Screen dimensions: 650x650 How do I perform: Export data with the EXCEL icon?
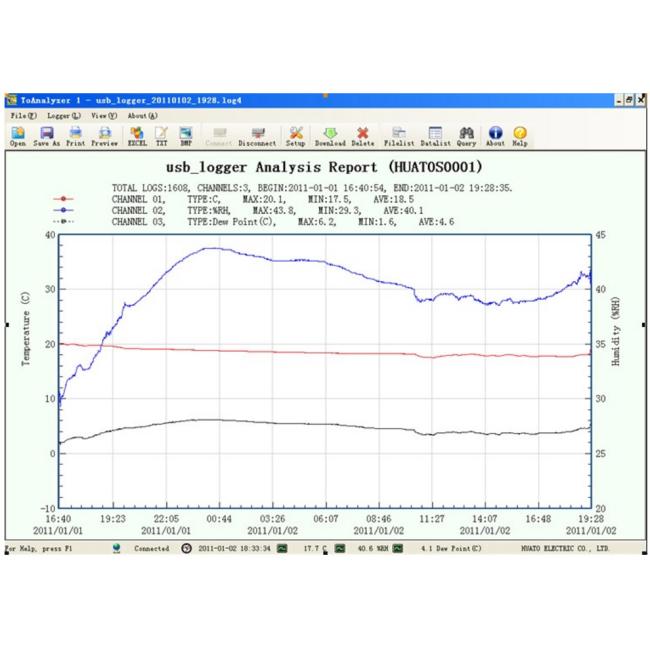(x=137, y=134)
